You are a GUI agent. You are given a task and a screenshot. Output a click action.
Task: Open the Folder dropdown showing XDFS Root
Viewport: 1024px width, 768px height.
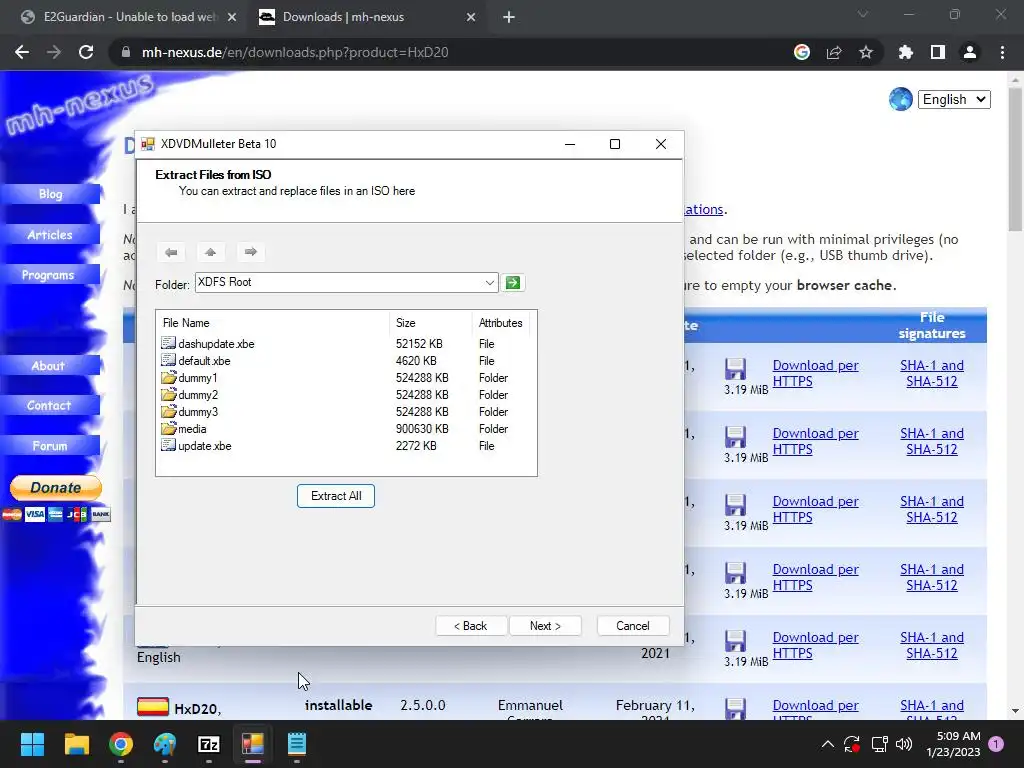click(489, 283)
